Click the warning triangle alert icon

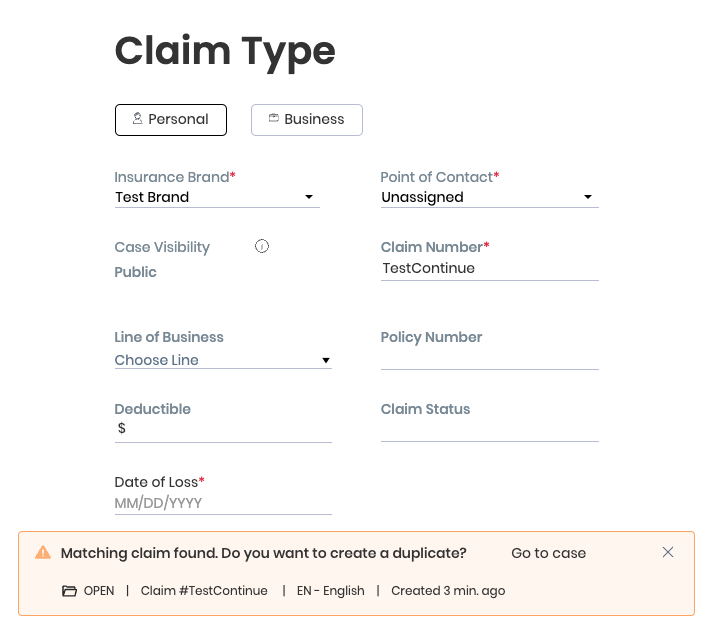click(43, 553)
